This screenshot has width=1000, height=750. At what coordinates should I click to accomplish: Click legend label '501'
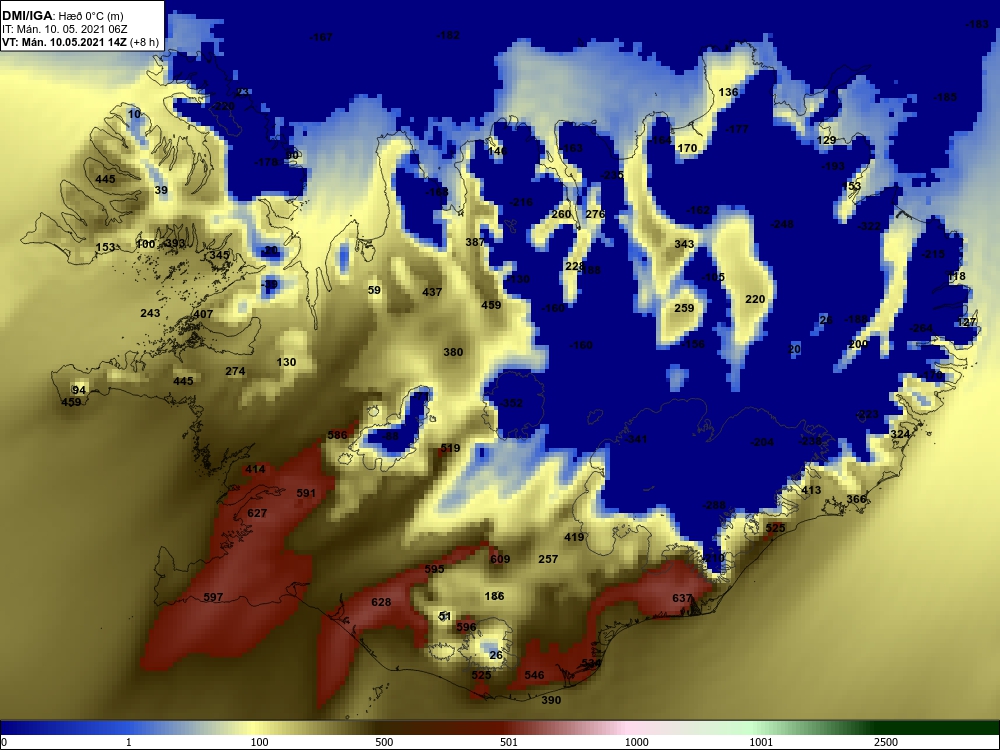[509, 742]
